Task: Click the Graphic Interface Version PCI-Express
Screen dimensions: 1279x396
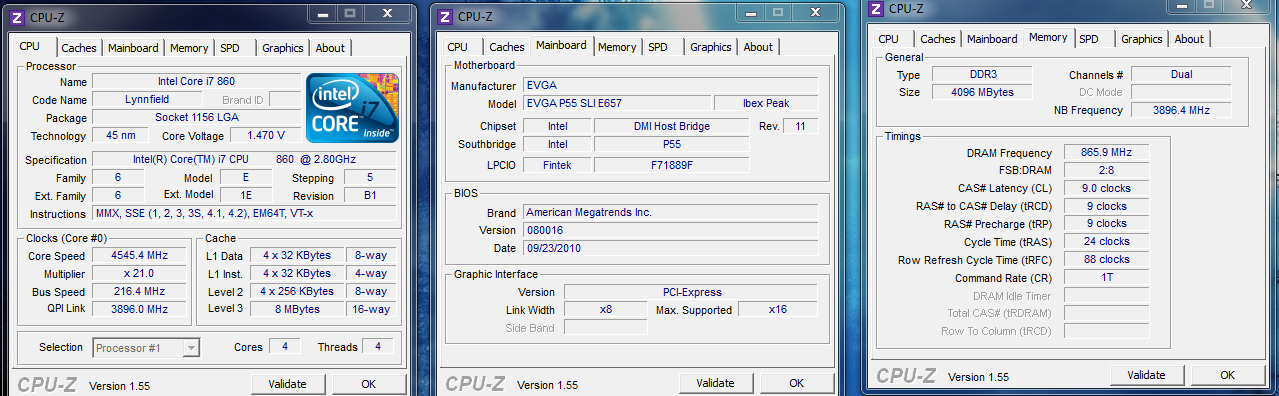Action: [691, 292]
